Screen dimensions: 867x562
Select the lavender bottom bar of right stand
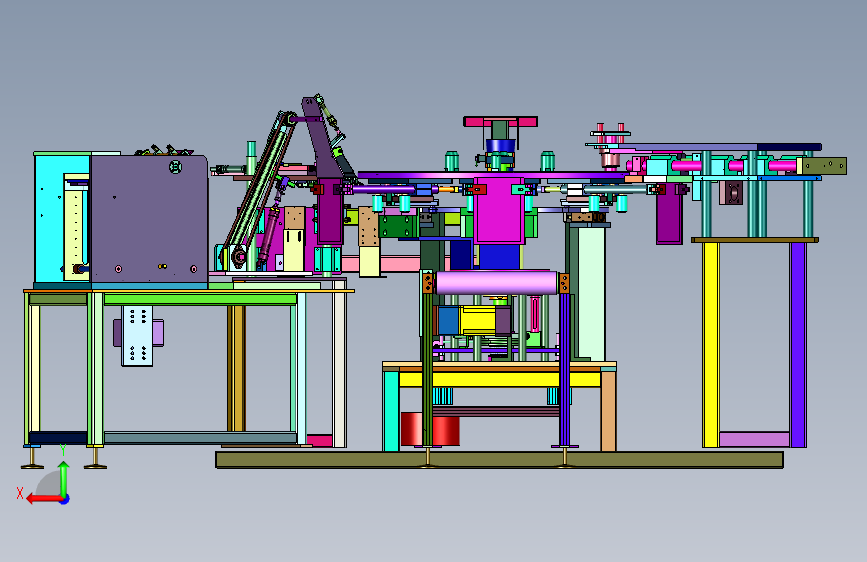(755, 439)
